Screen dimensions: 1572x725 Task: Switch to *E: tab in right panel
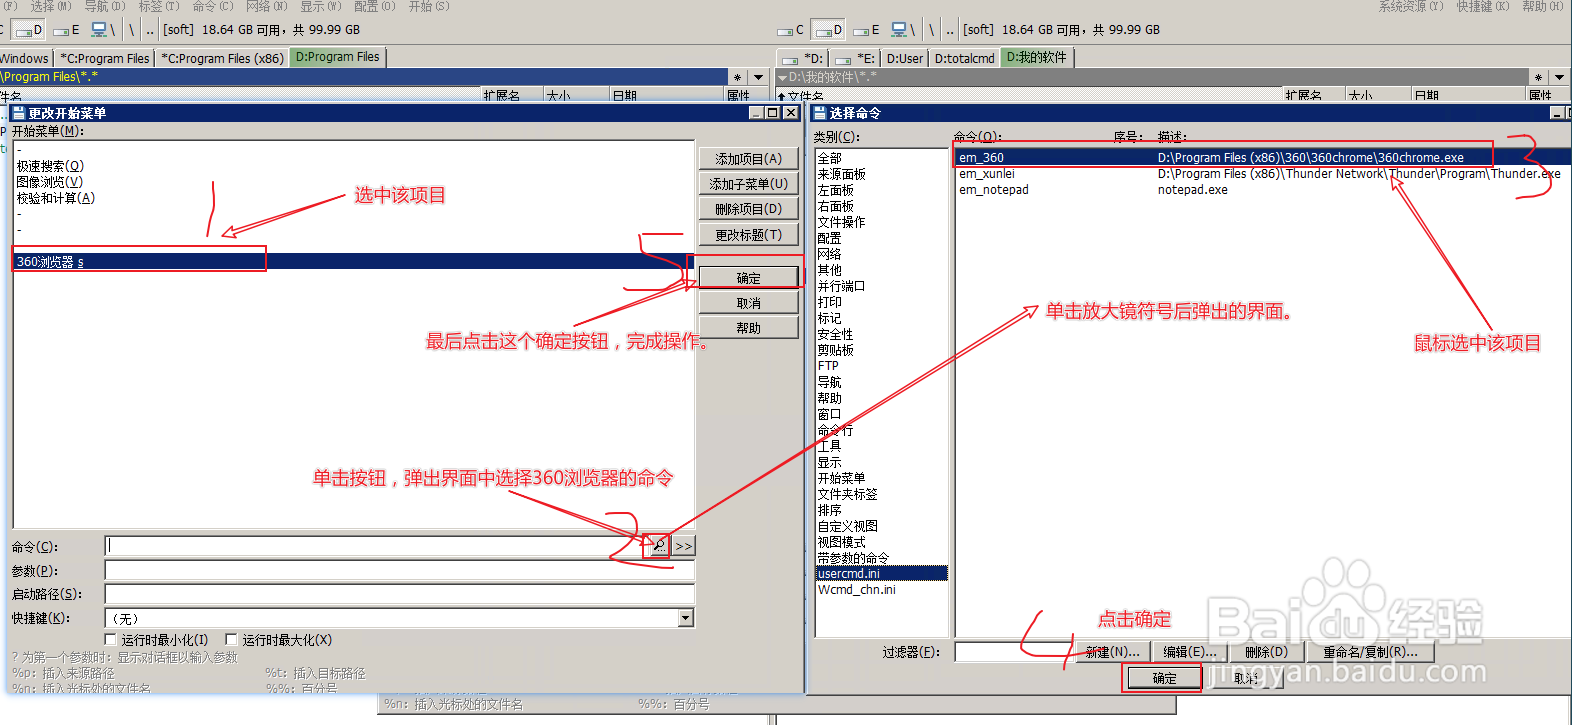855,58
